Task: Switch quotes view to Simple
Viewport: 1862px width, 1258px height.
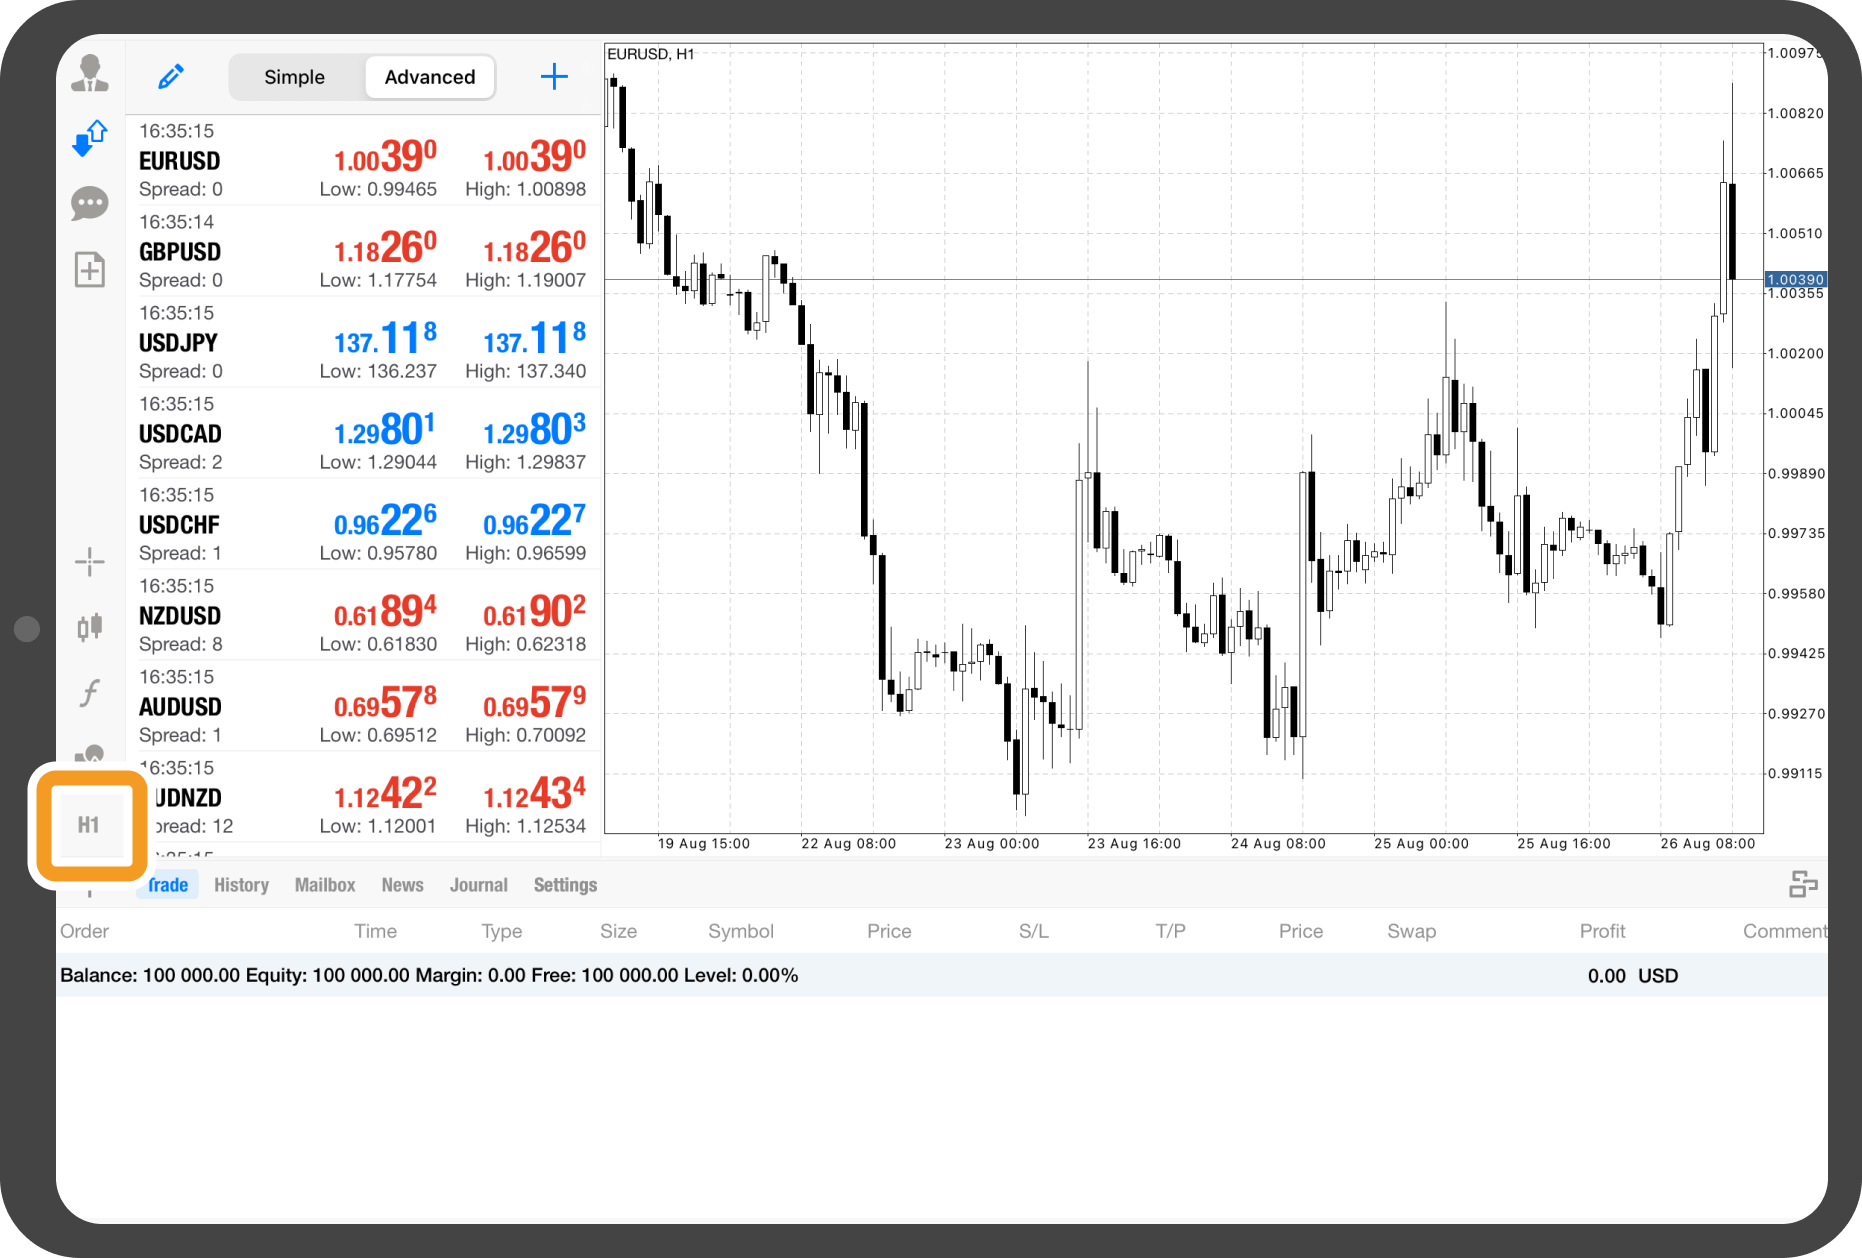Action: pos(294,77)
